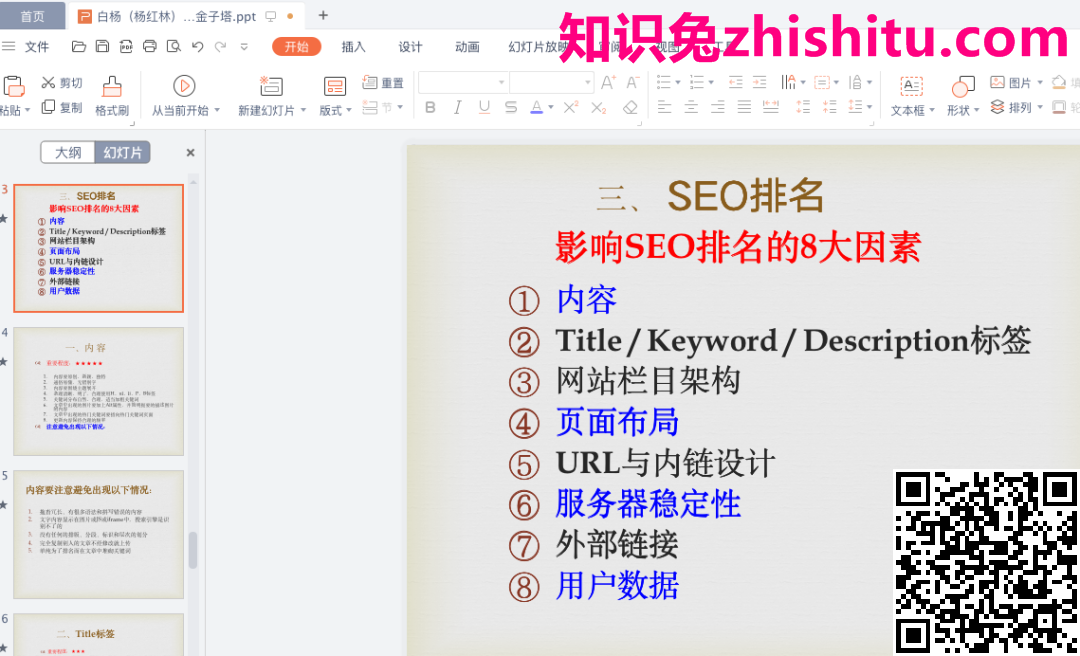
Task: Click the Picture (图片) button
Action: (x=1016, y=83)
